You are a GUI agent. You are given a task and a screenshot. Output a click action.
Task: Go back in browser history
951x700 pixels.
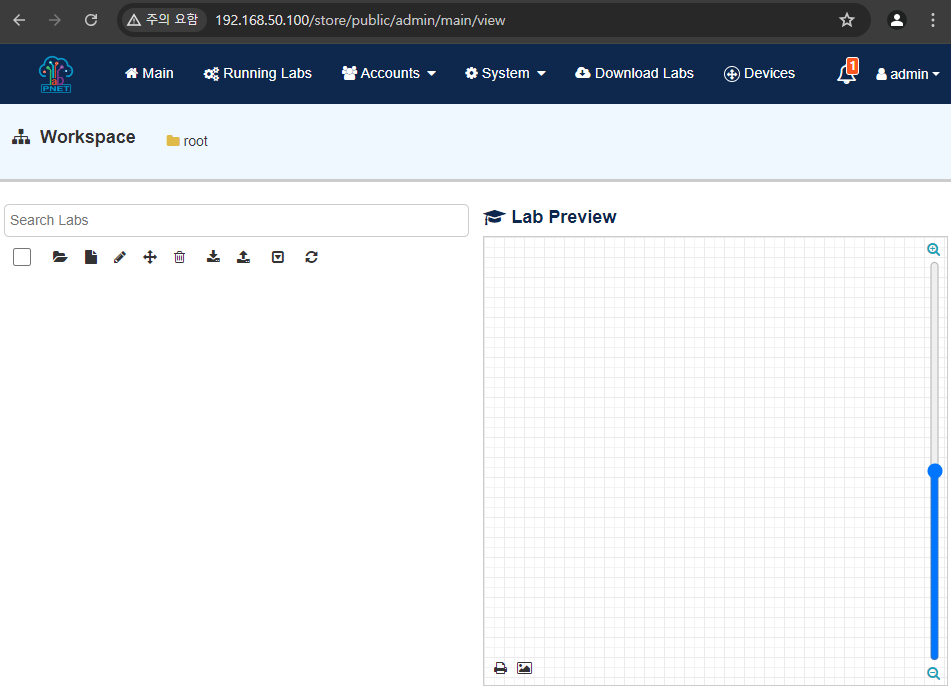click(19, 20)
